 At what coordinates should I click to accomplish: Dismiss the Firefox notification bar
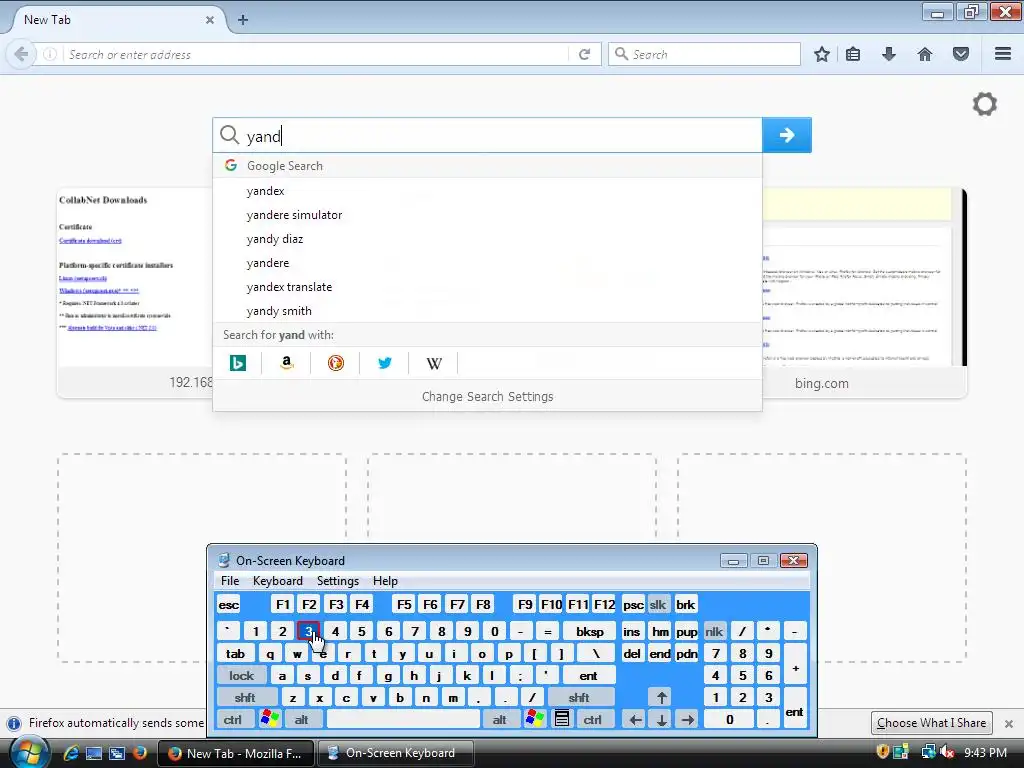point(1008,724)
